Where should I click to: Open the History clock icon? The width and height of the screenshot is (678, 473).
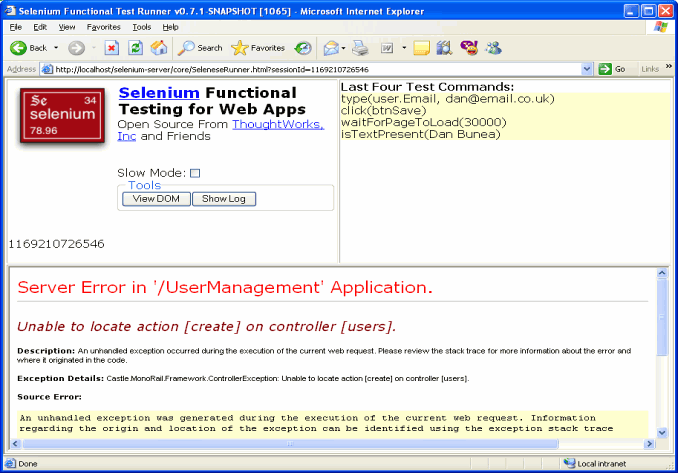303,48
